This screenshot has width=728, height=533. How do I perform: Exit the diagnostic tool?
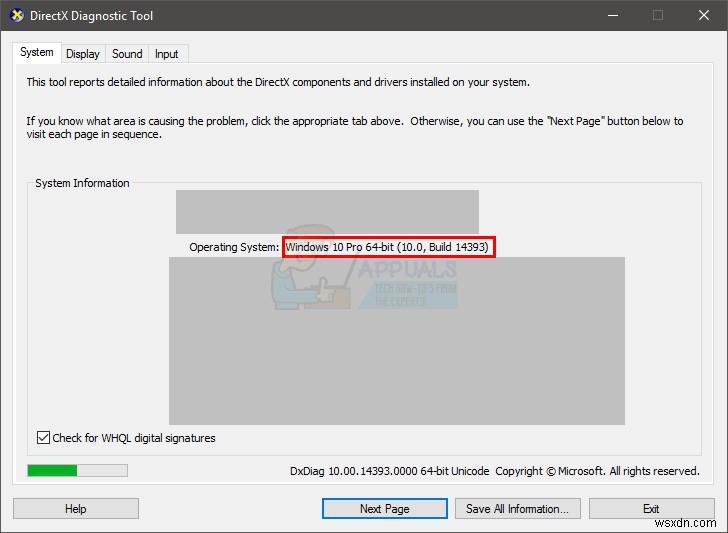[x=651, y=508]
